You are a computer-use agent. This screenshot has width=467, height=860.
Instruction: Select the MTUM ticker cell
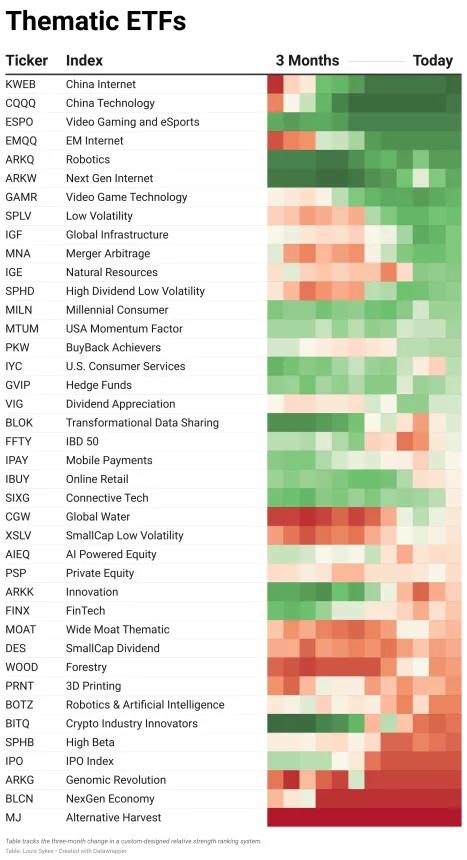[21, 329]
